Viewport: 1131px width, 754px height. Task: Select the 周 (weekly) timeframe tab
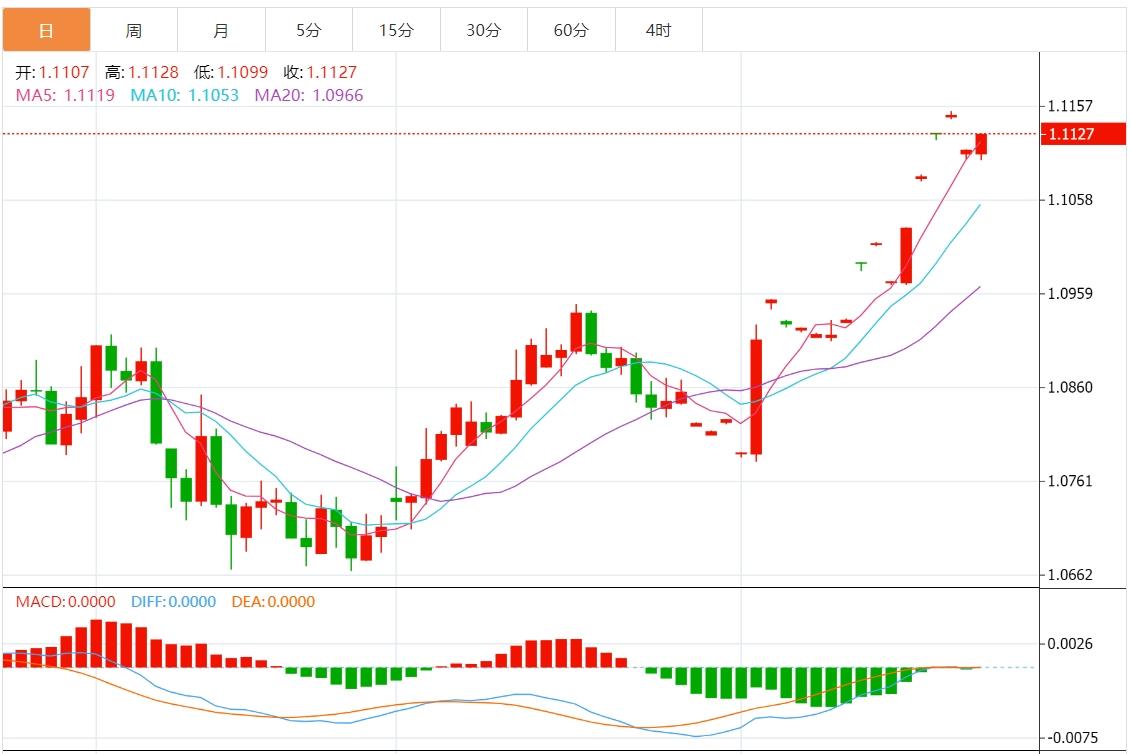(134, 31)
